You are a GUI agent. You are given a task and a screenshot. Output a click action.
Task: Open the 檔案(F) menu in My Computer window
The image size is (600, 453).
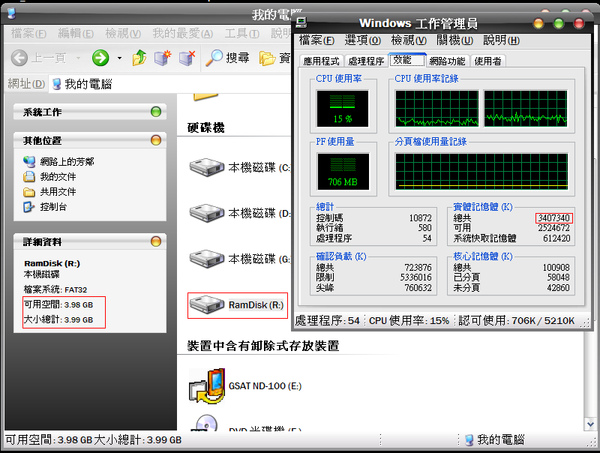click(x=29, y=34)
